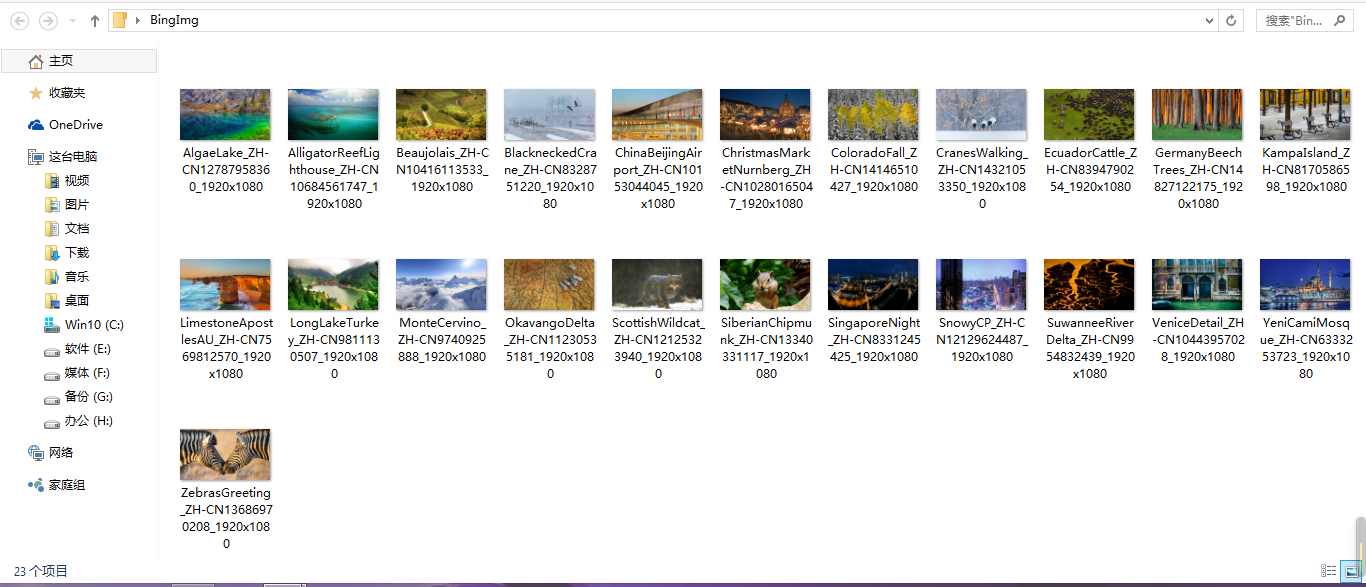Select LimestoneApostlesAU image thumbnail

click(225, 285)
